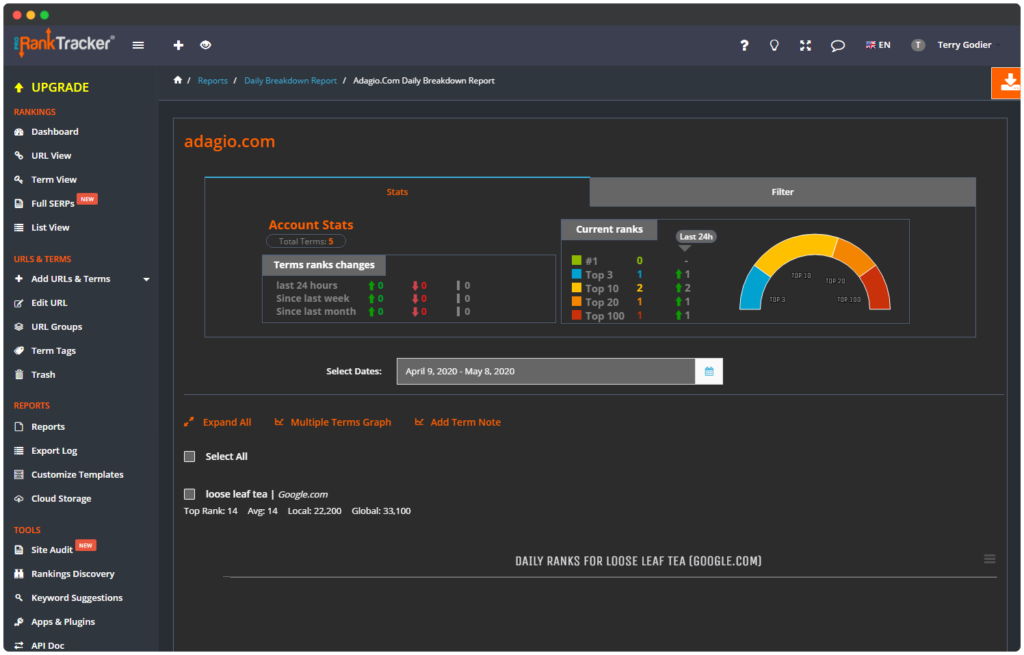Open chart hamburger menu for daily ranks
This screenshot has height=655, width=1024.
(x=989, y=559)
